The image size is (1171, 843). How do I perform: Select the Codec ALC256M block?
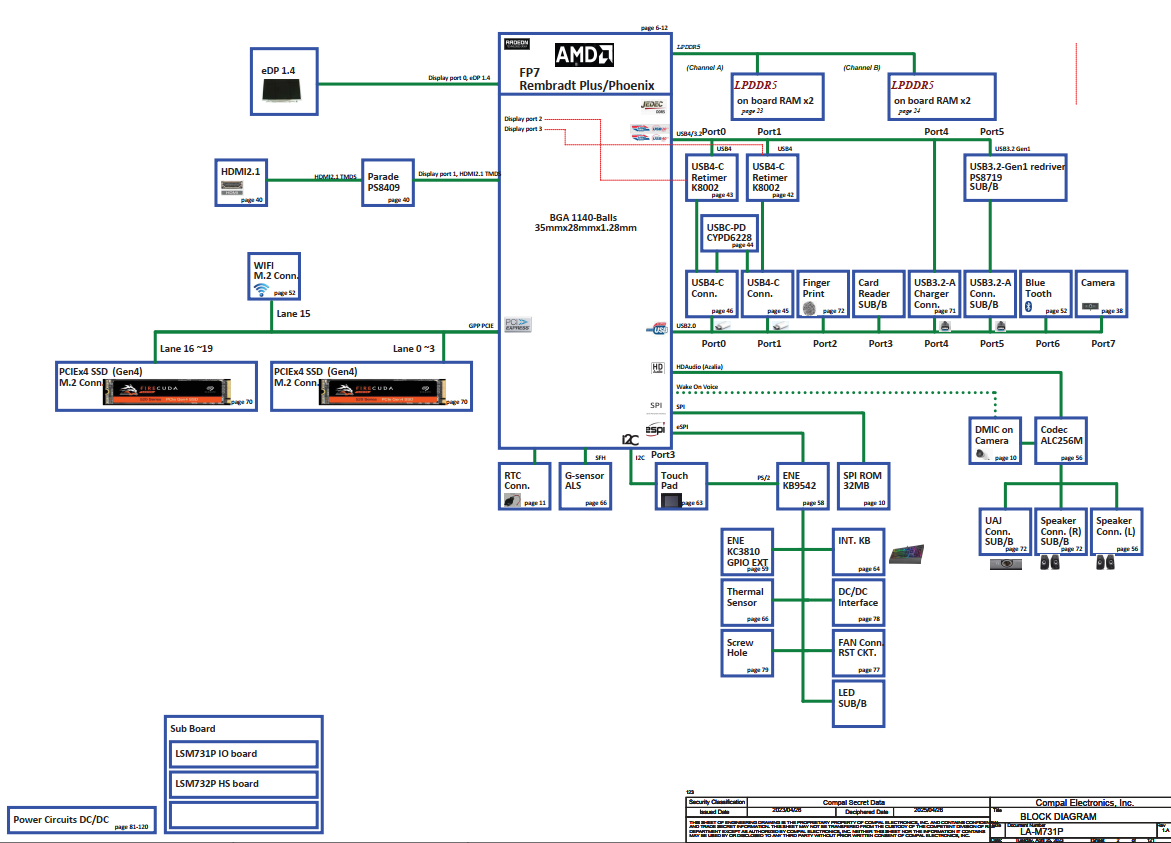(x=1060, y=440)
